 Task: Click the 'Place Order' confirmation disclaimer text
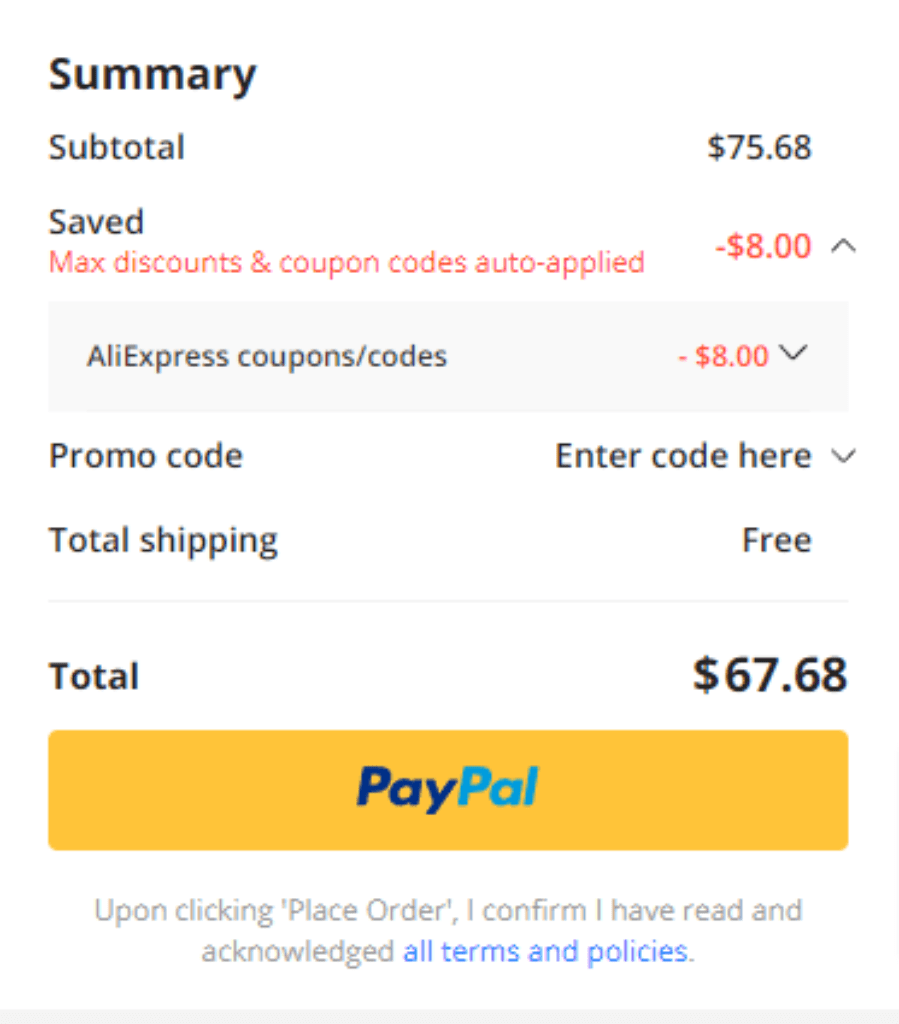(x=448, y=931)
